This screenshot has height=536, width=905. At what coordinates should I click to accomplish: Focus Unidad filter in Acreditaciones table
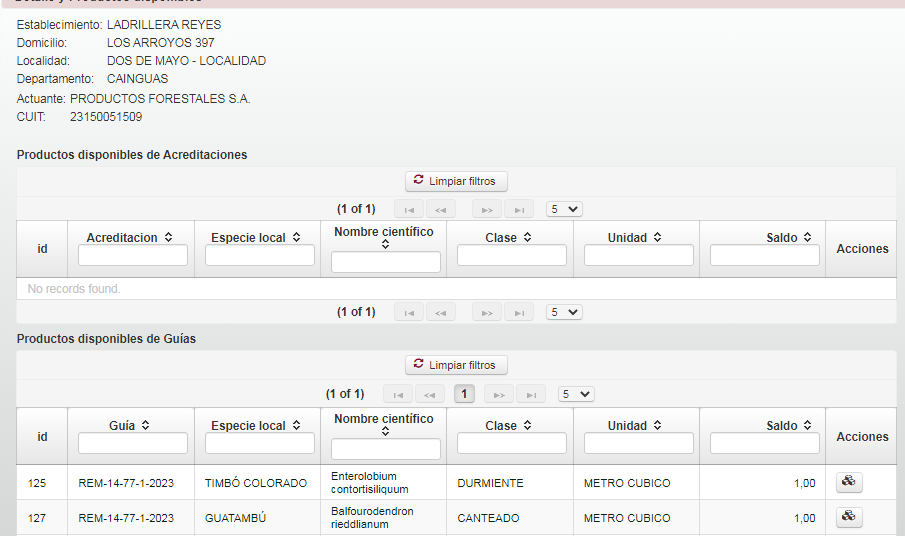(x=639, y=255)
